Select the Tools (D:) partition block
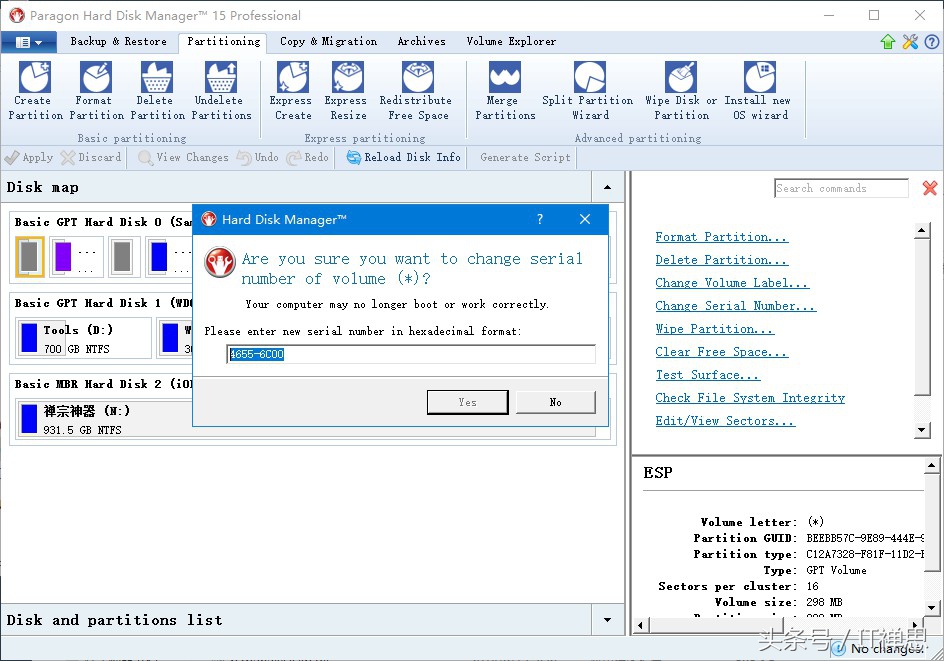Screen dimensions: 944x661 84,338
